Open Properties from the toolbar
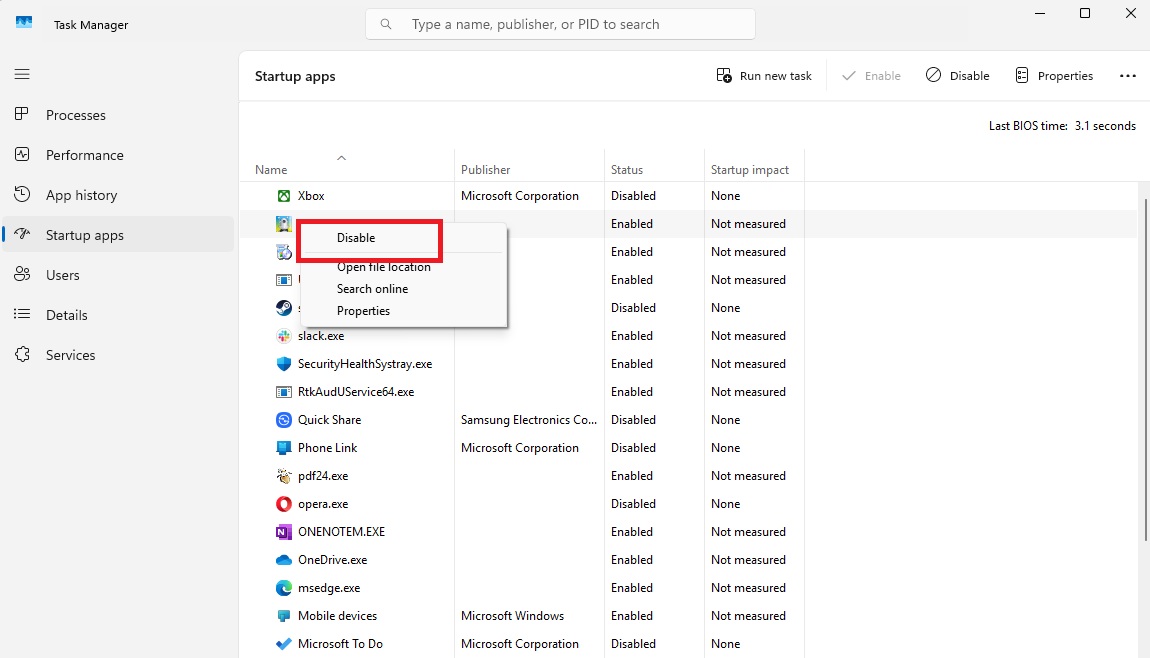The height and width of the screenshot is (658, 1150). pyautogui.click(x=1053, y=76)
